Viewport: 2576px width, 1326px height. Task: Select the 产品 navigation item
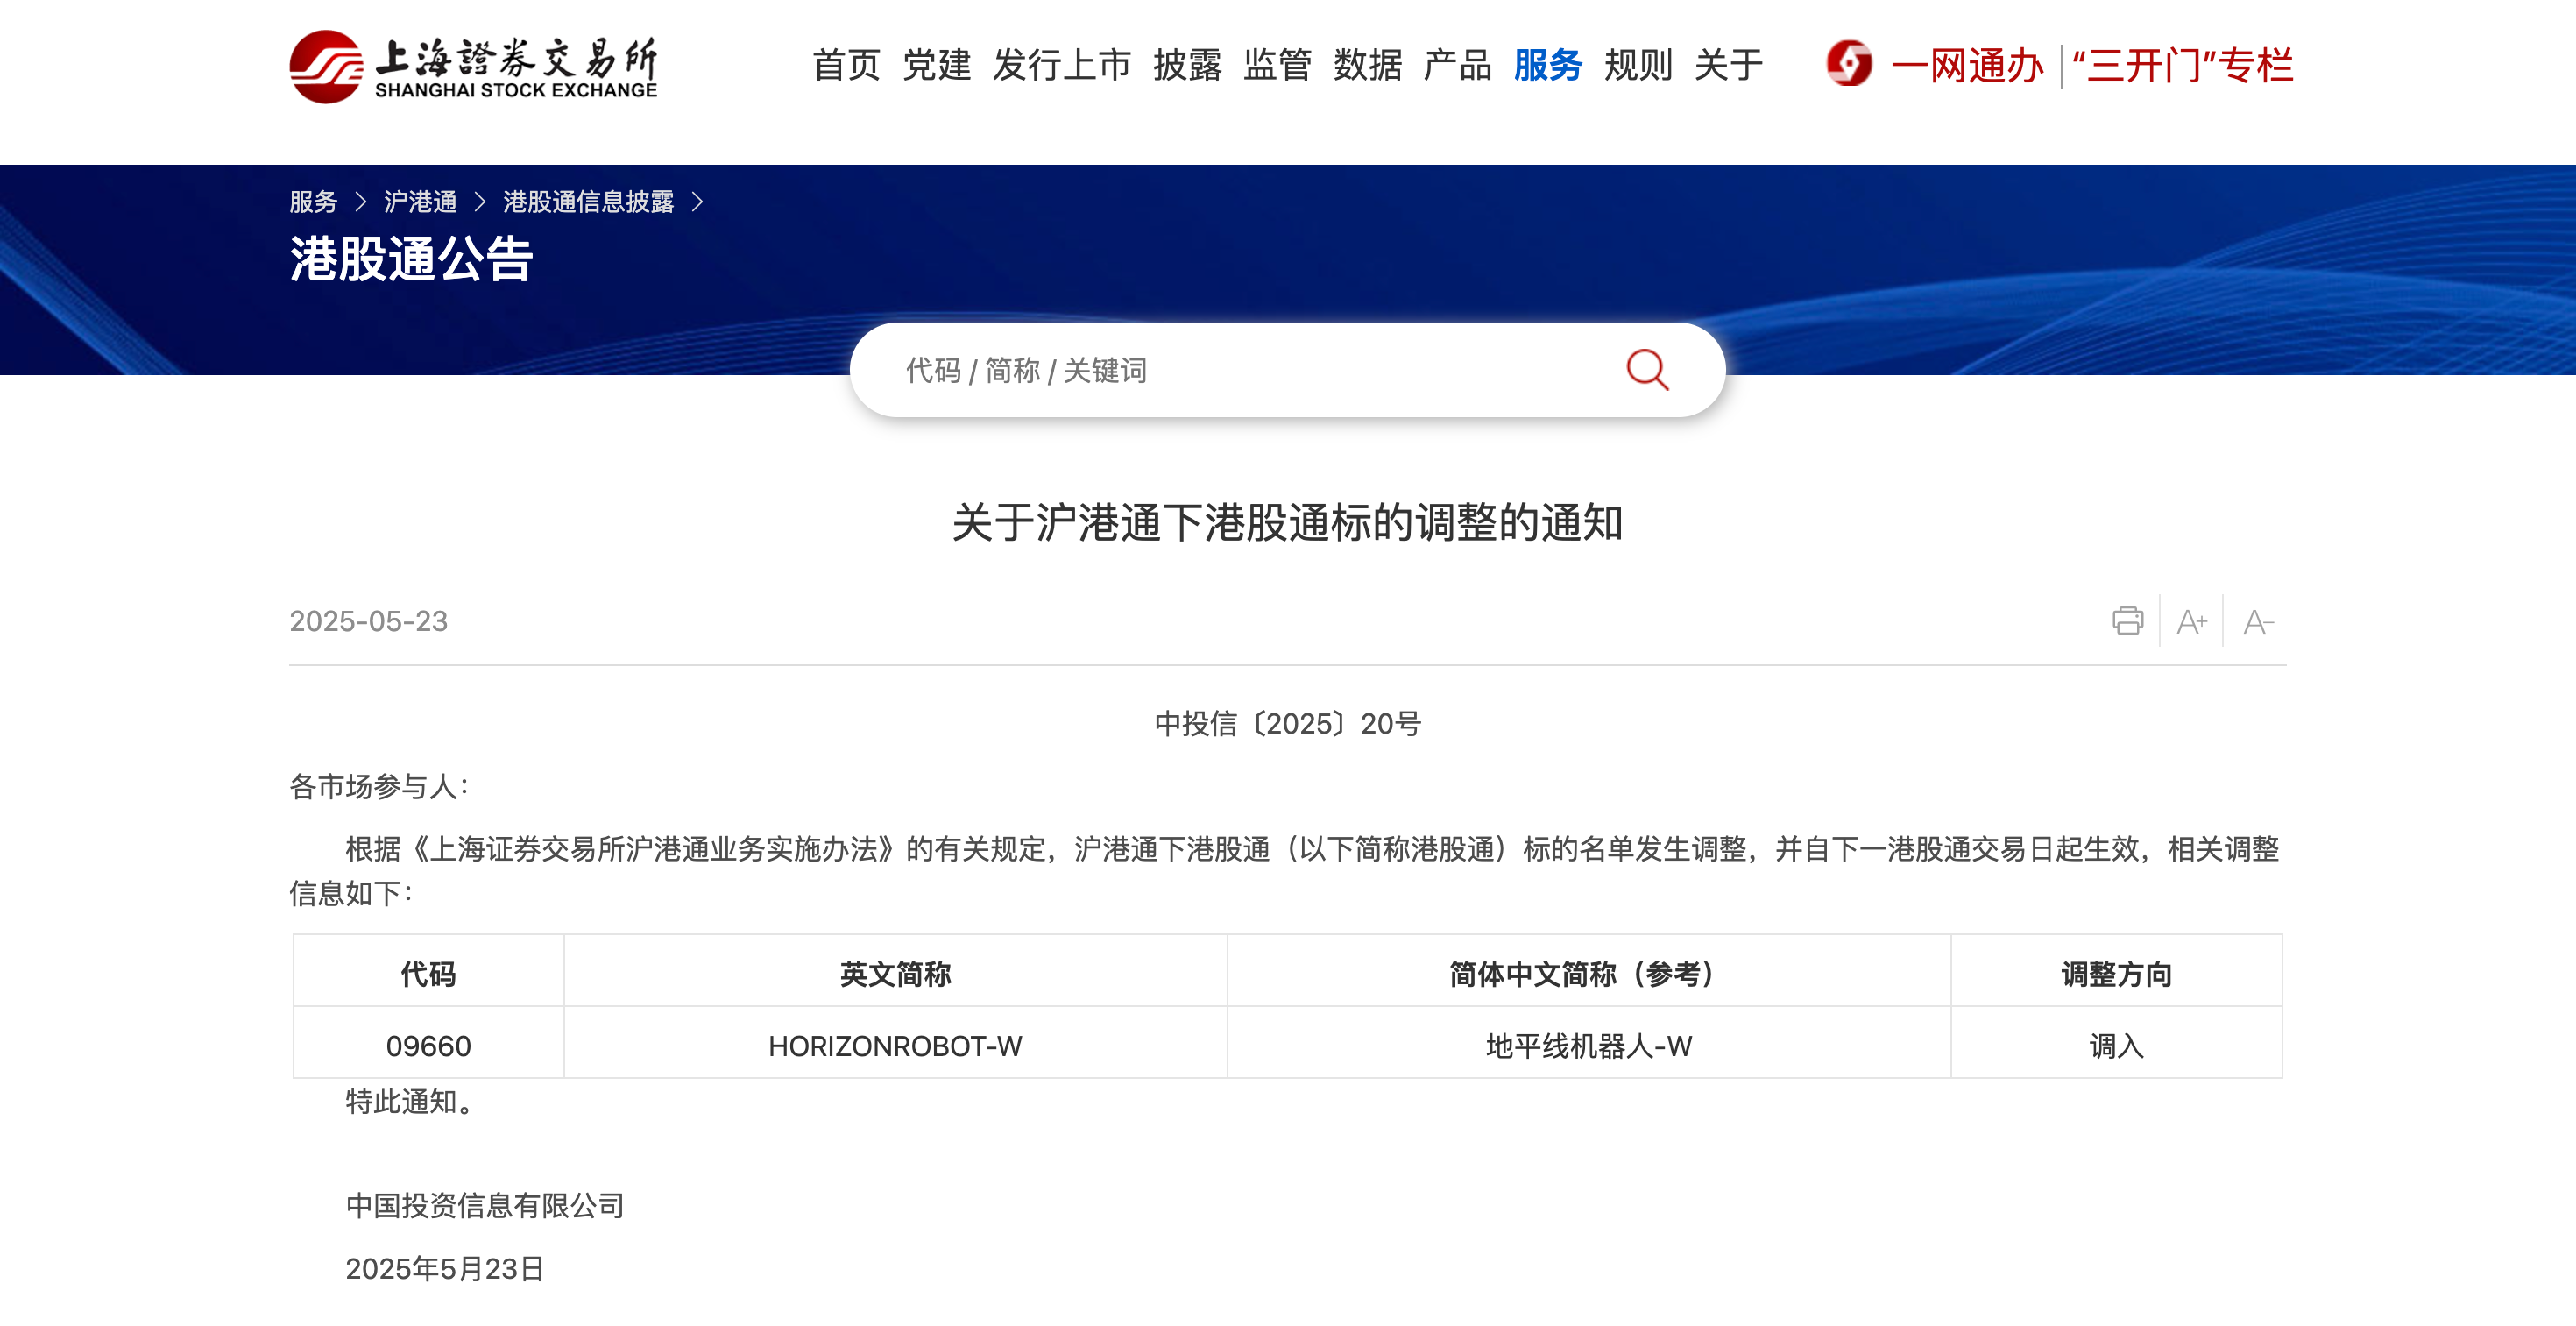pyautogui.click(x=1457, y=65)
